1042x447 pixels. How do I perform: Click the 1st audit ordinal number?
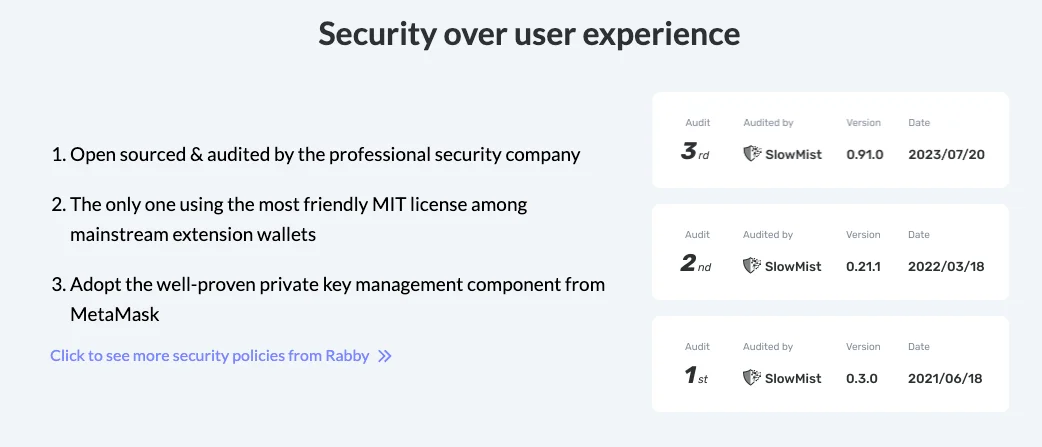click(695, 378)
